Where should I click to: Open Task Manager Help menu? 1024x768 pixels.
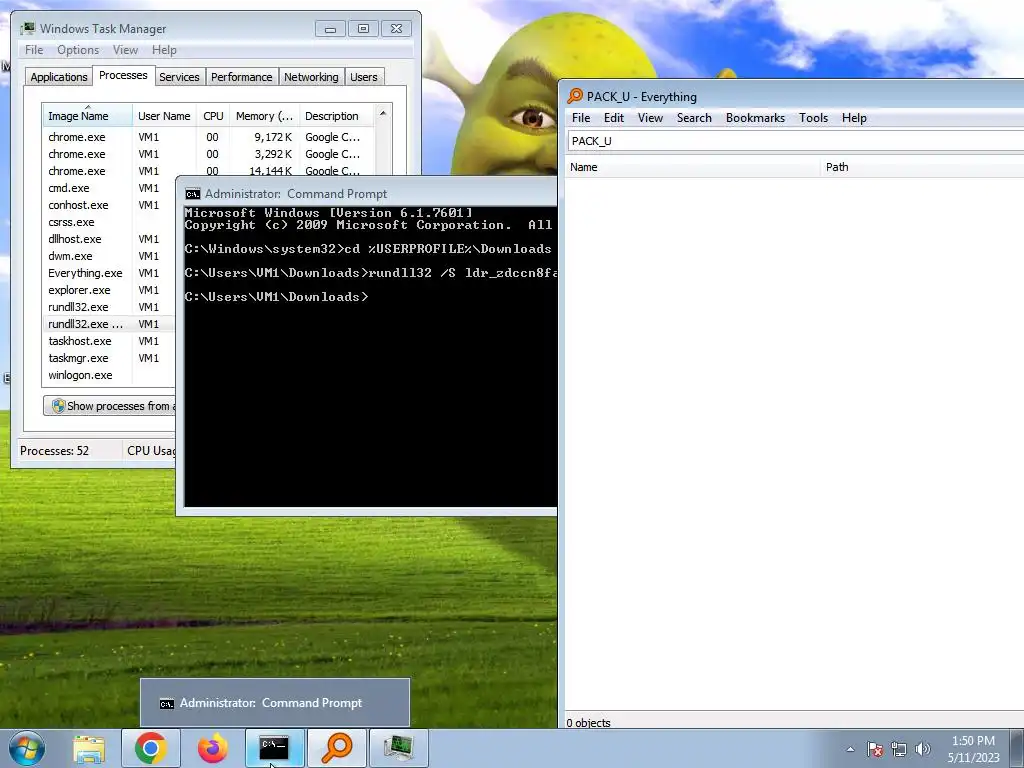[x=164, y=50]
